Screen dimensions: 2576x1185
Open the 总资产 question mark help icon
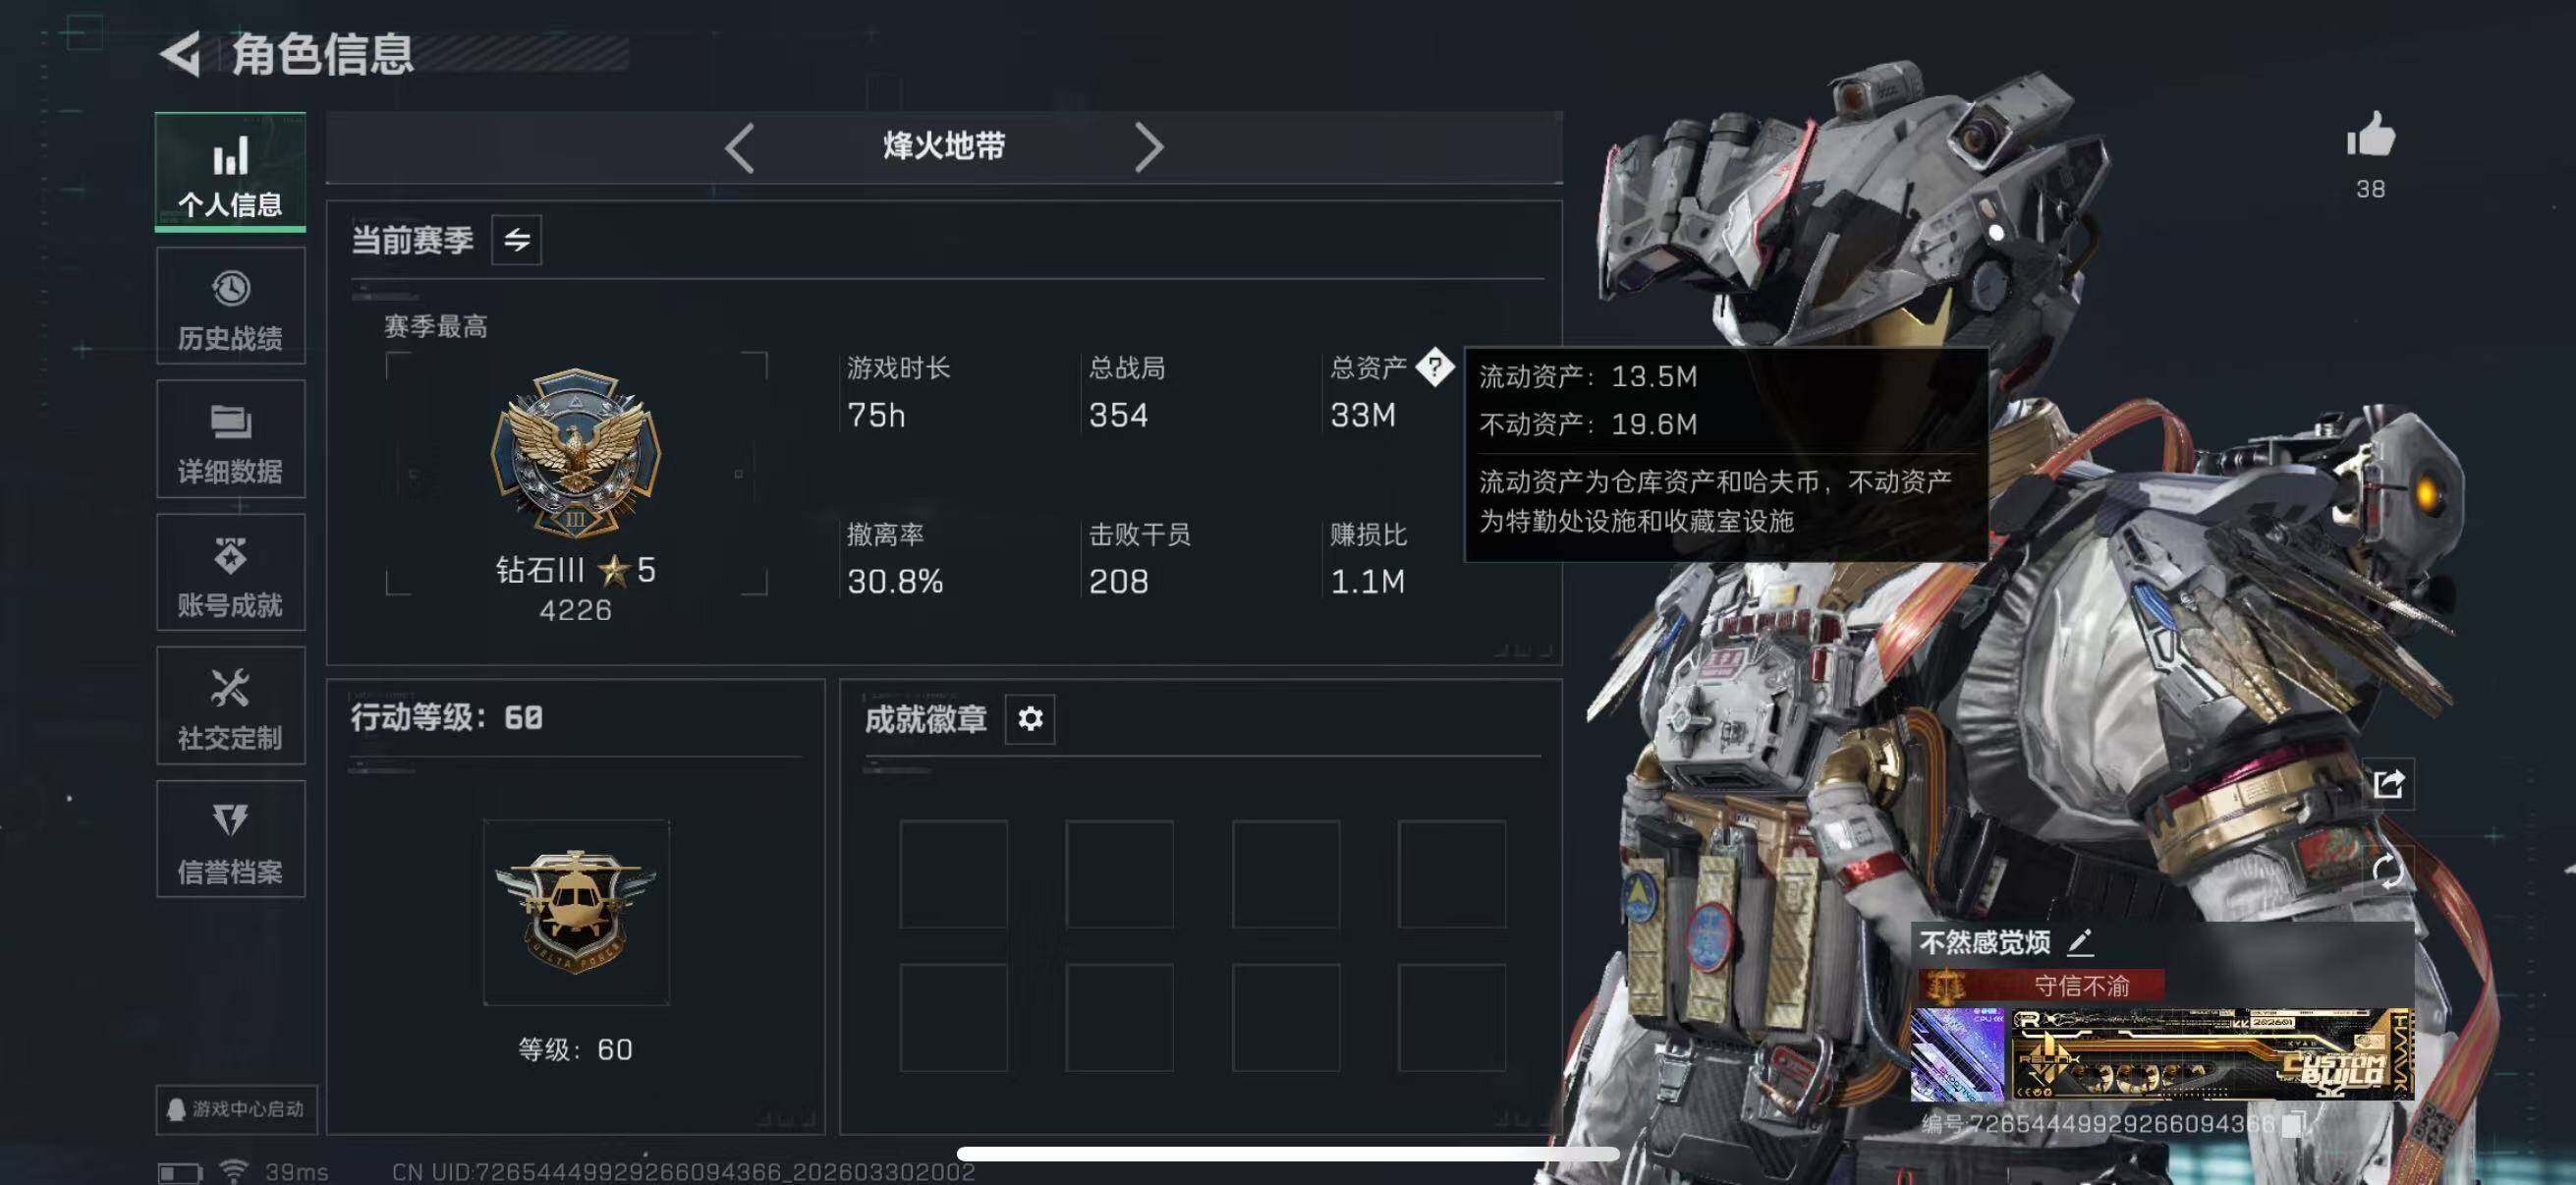pos(1435,367)
